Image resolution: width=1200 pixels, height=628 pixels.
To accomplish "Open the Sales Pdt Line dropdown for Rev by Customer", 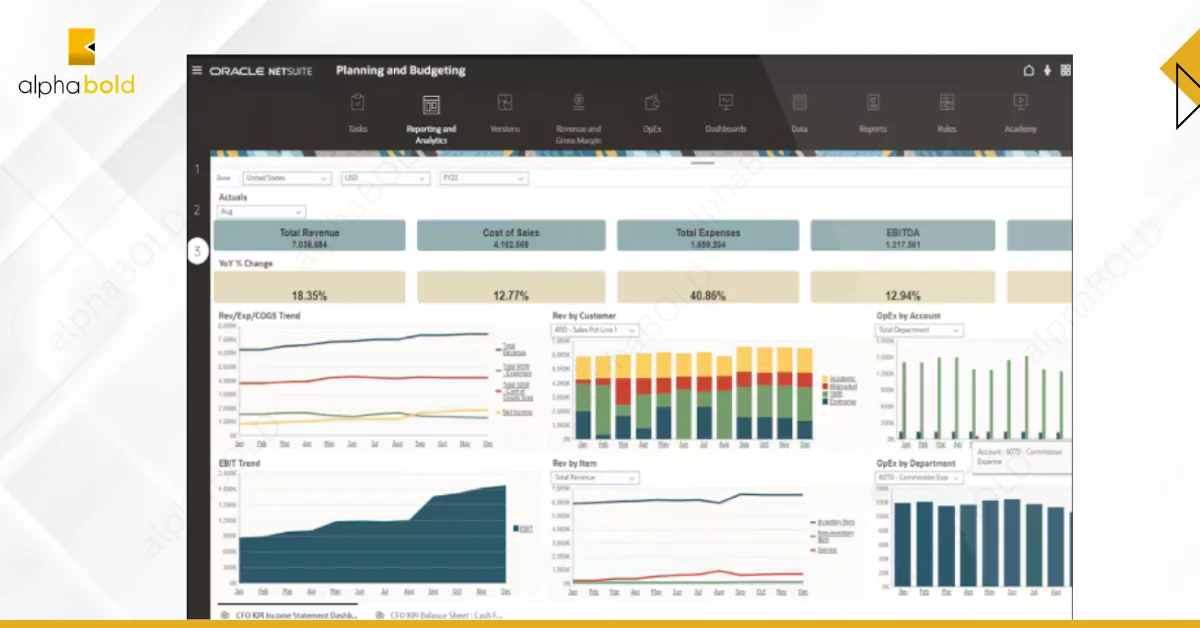I will pyautogui.click(x=595, y=330).
